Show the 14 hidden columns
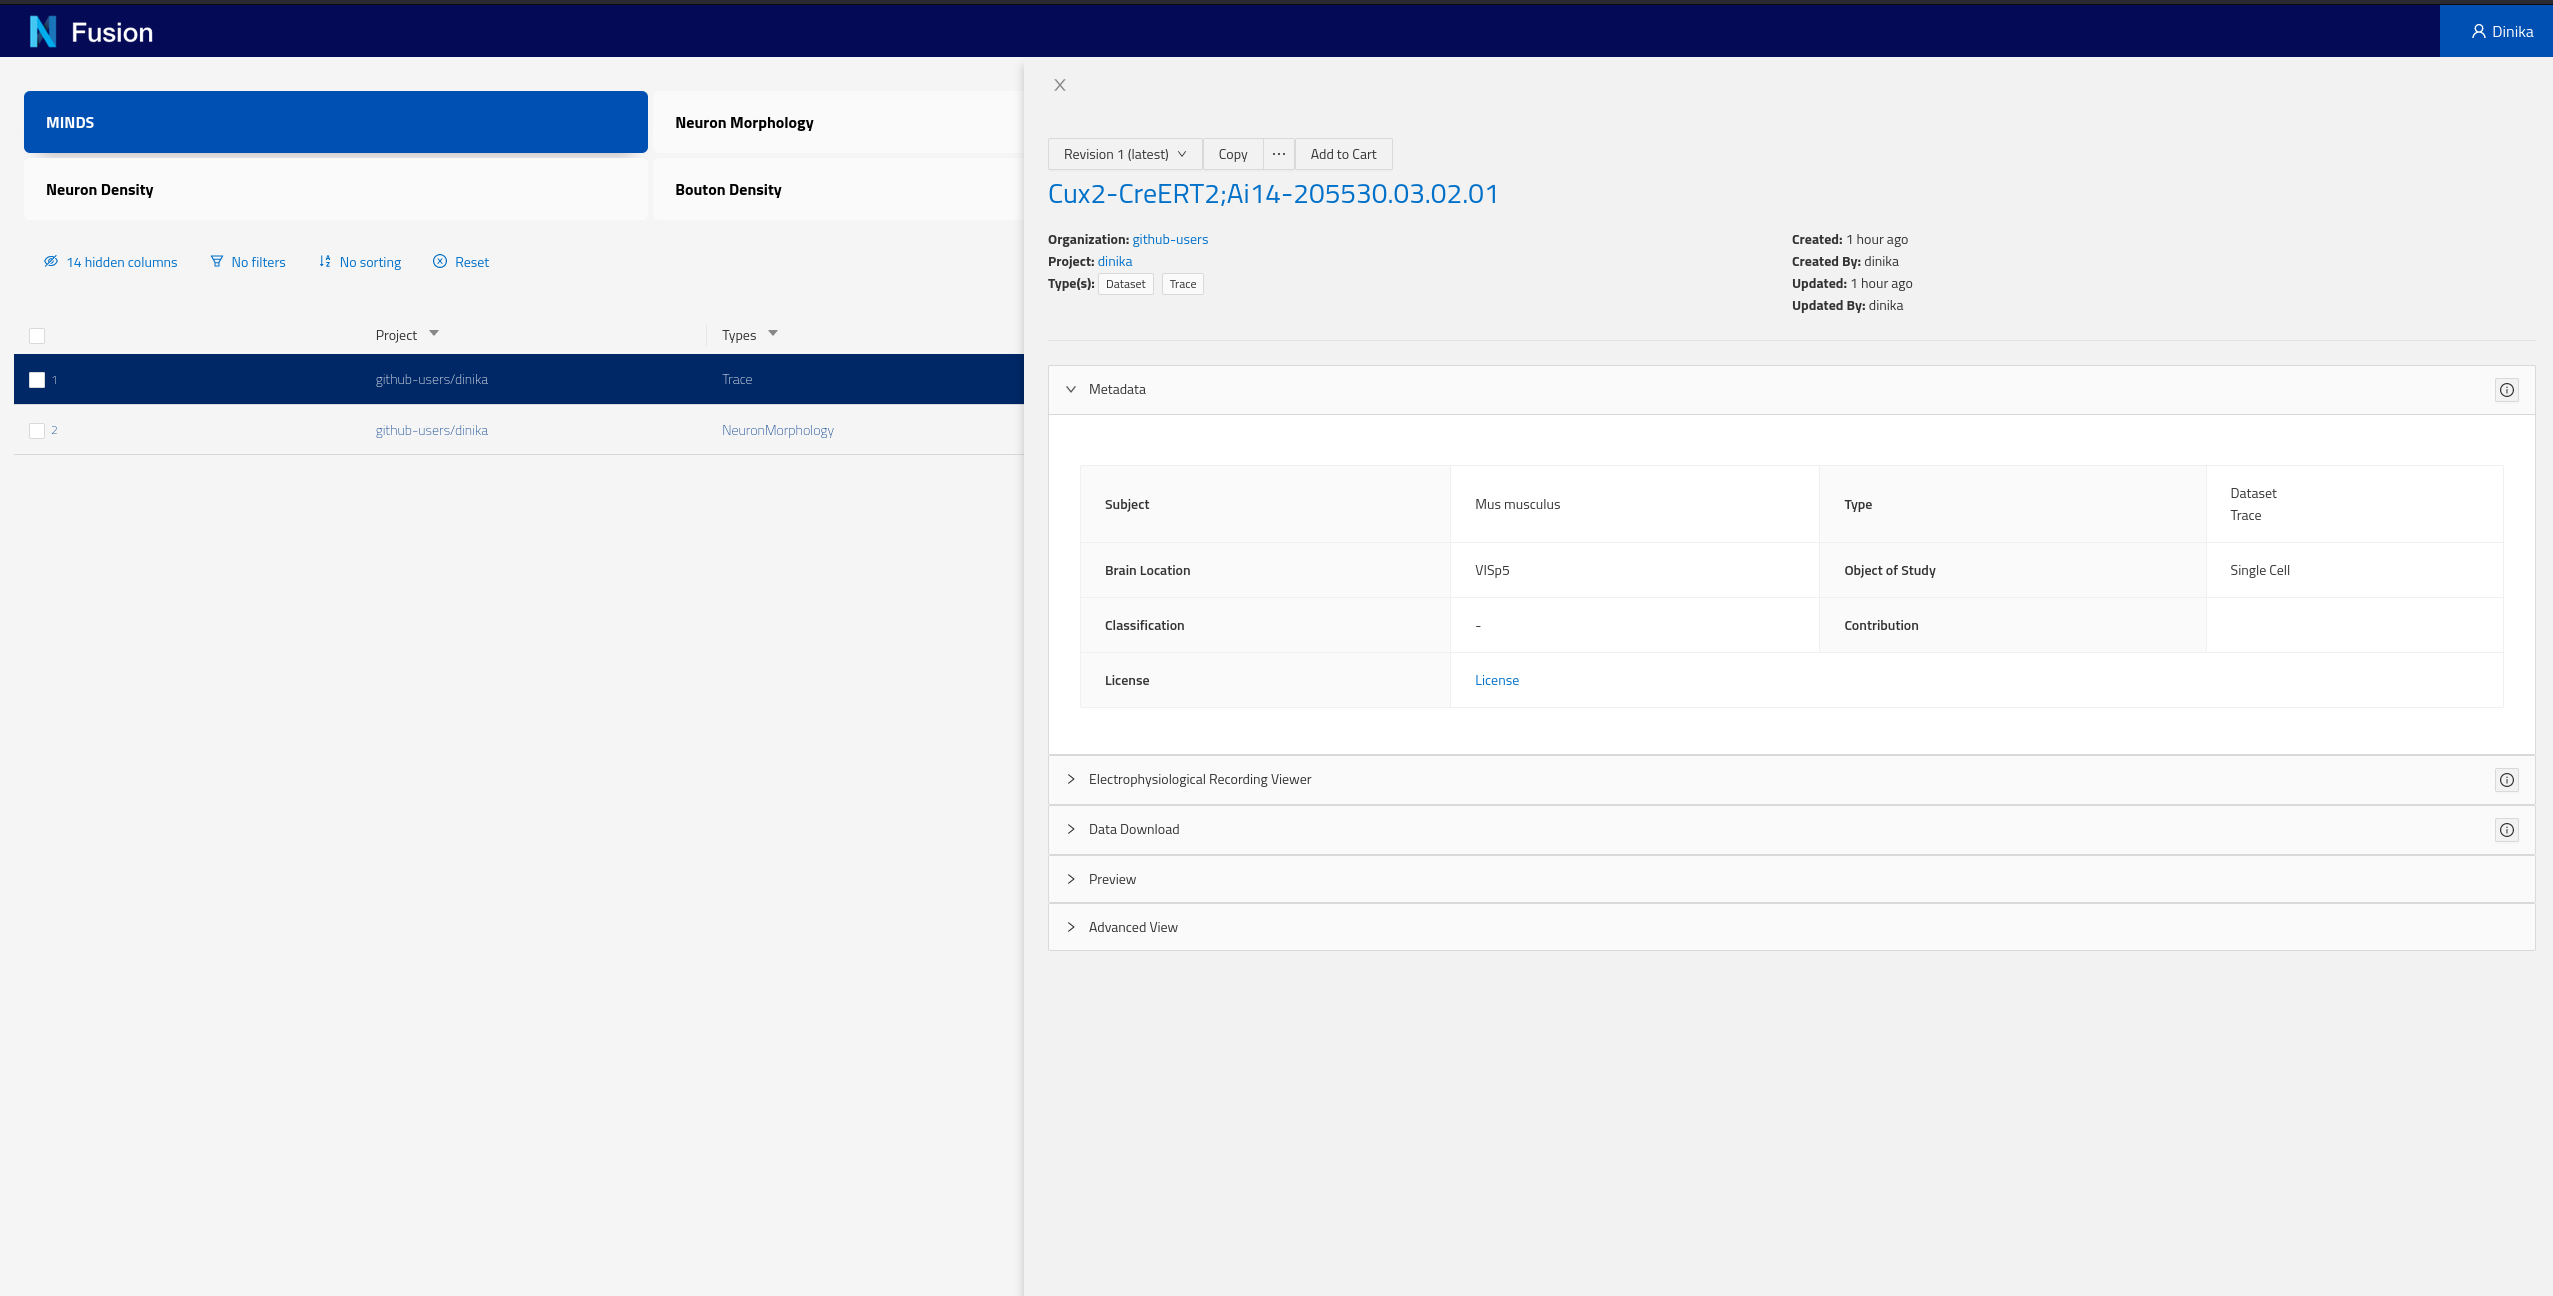This screenshot has height=1296, width=2553. (110, 262)
